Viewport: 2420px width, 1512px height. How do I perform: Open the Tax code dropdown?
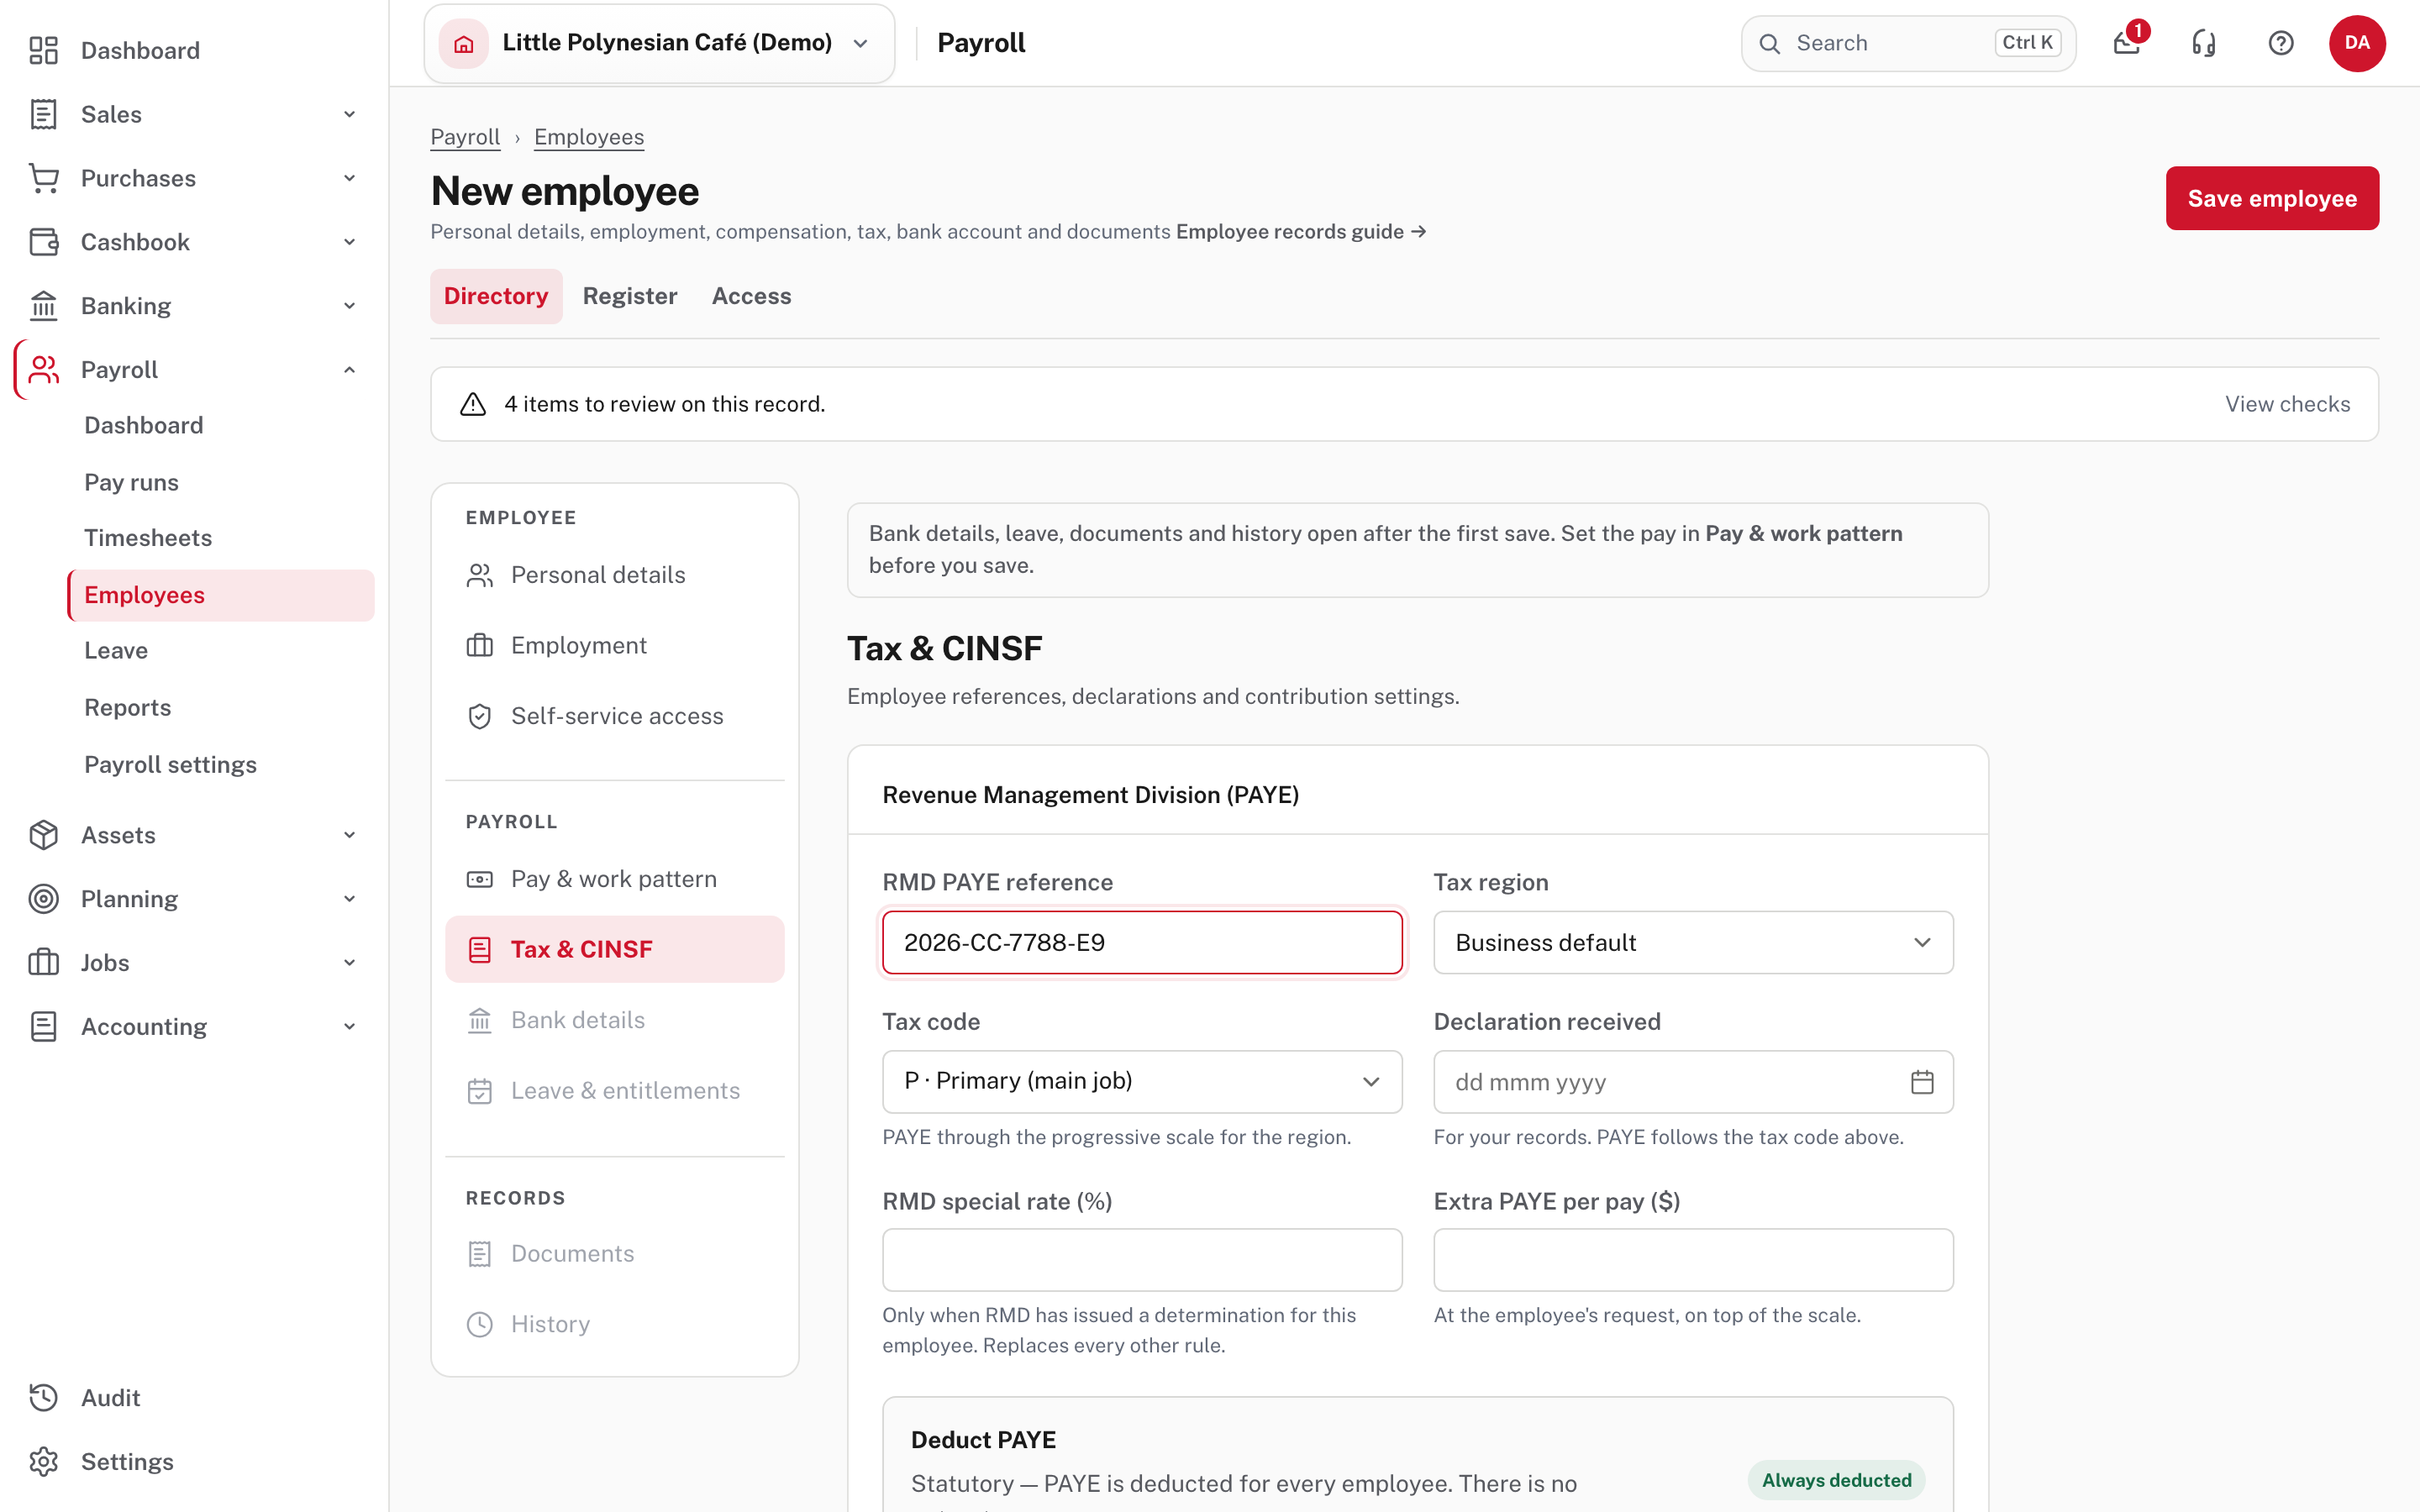(x=1142, y=1082)
